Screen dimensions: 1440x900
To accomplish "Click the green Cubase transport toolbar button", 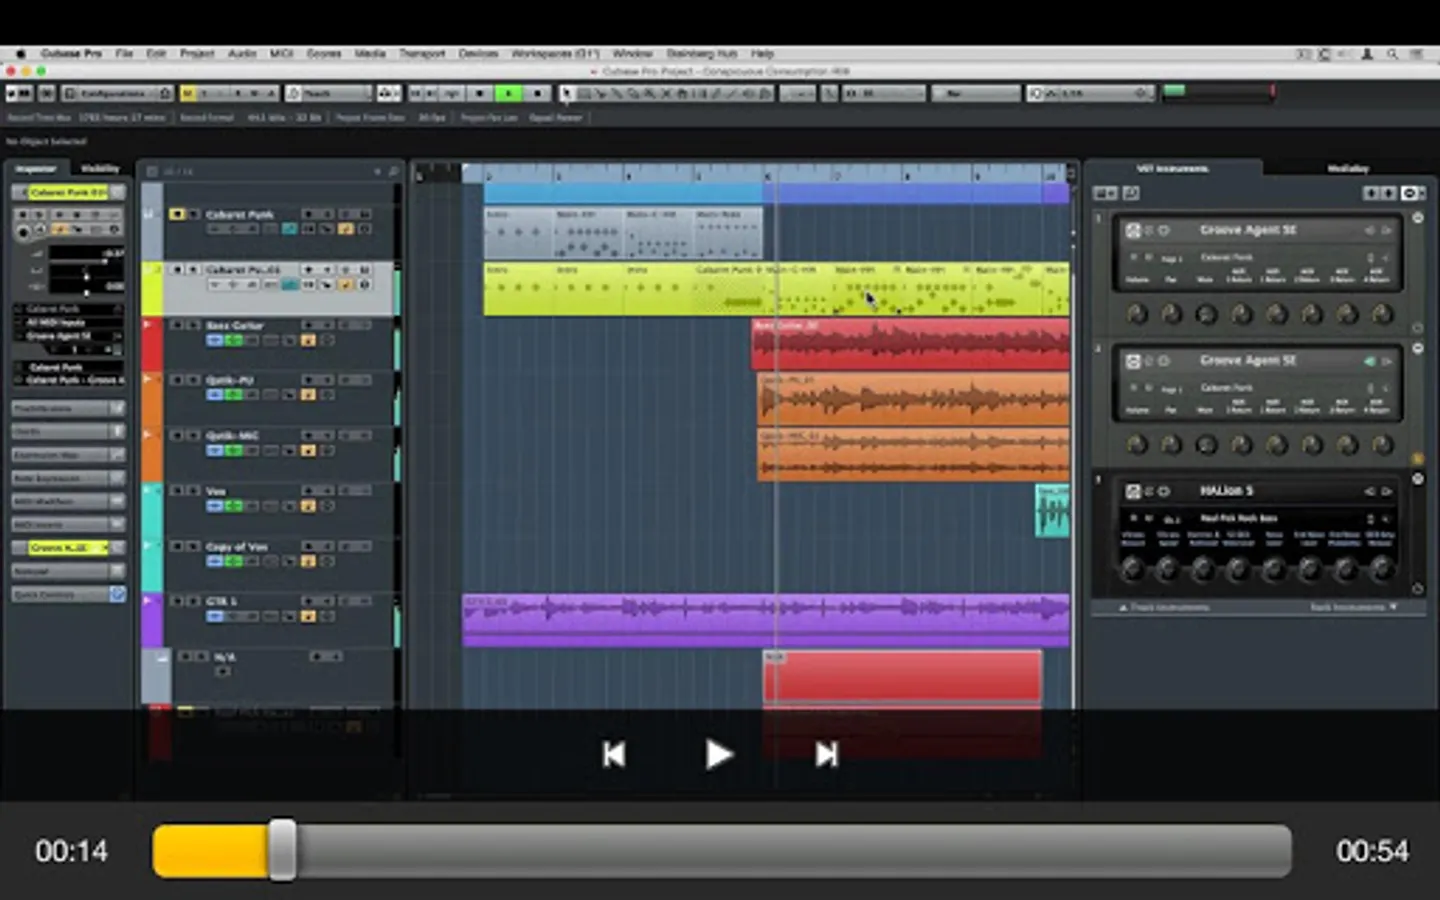I will [509, 93].
